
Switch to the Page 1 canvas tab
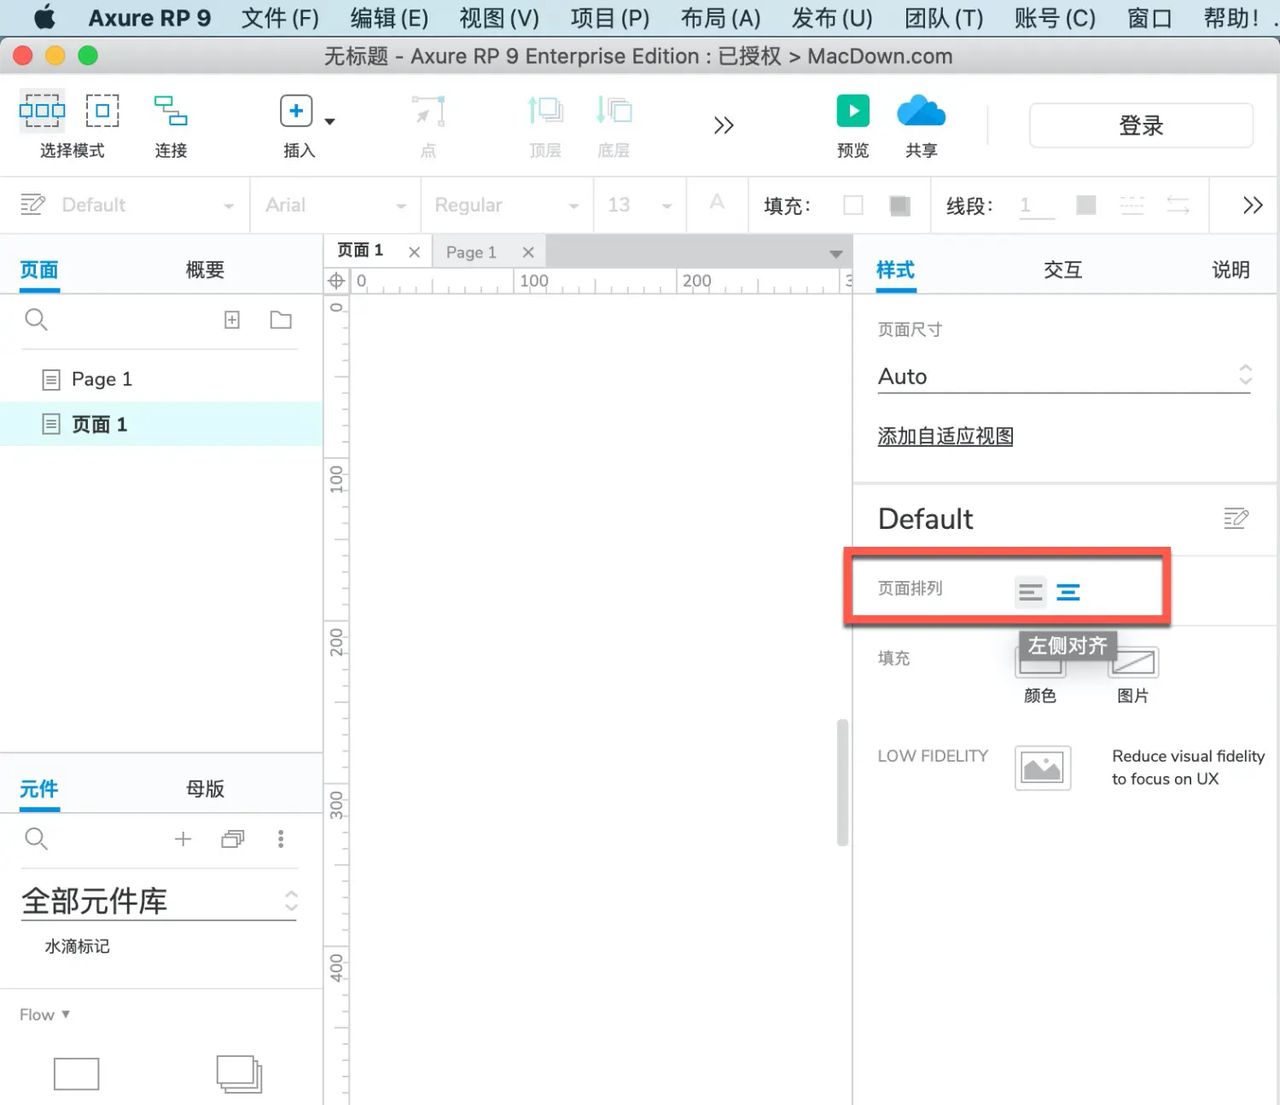click(471, 252)
